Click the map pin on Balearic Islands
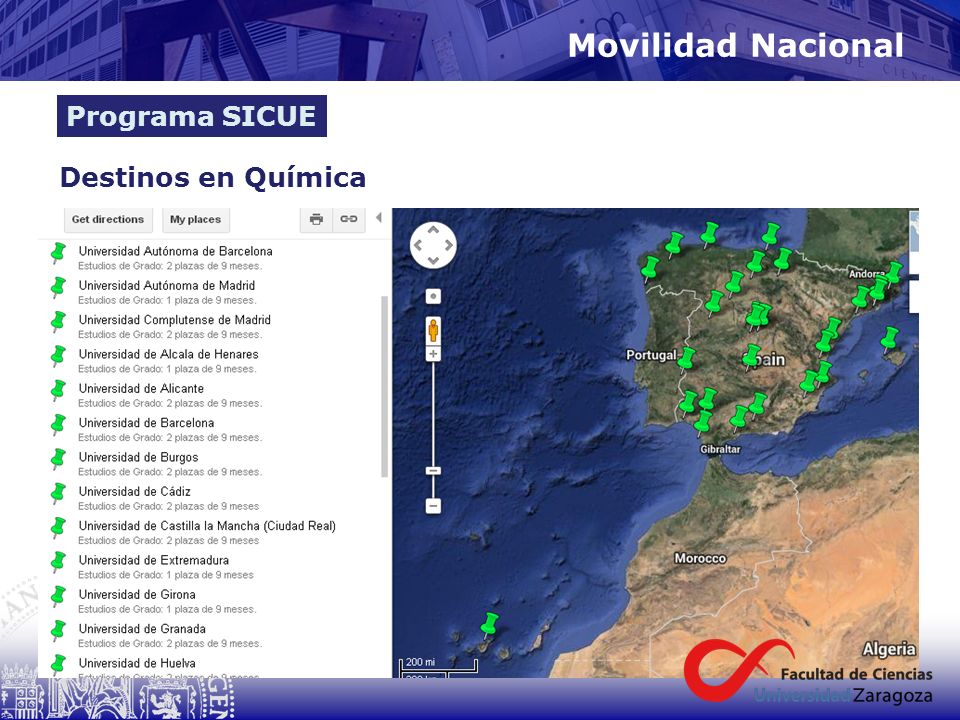 890,339
